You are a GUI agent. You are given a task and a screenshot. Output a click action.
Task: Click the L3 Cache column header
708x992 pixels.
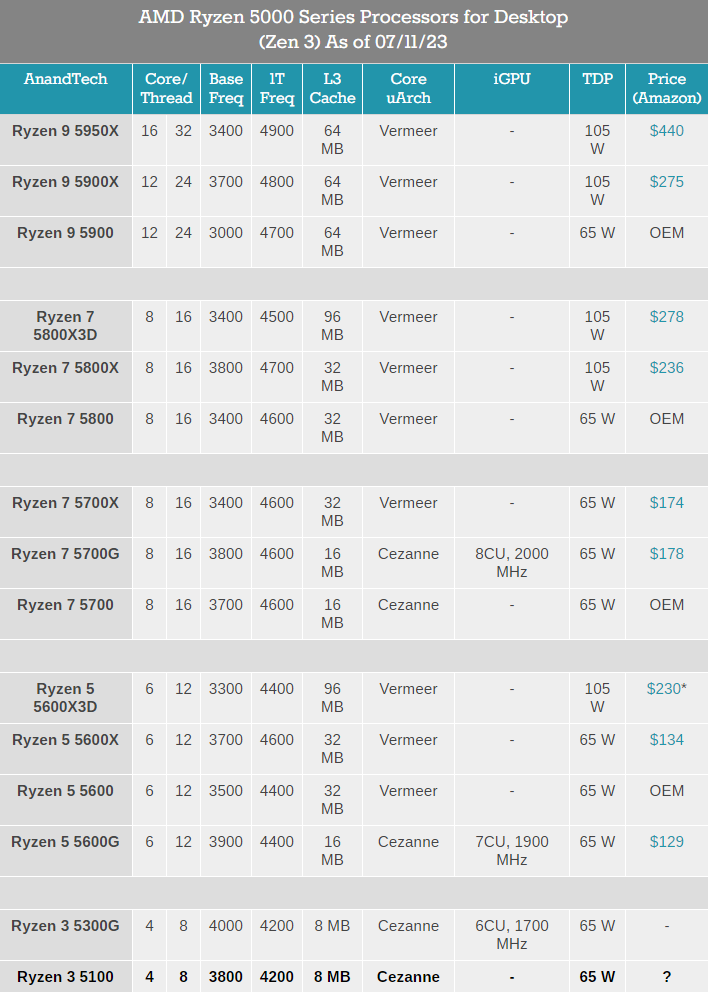click(332, 88)
